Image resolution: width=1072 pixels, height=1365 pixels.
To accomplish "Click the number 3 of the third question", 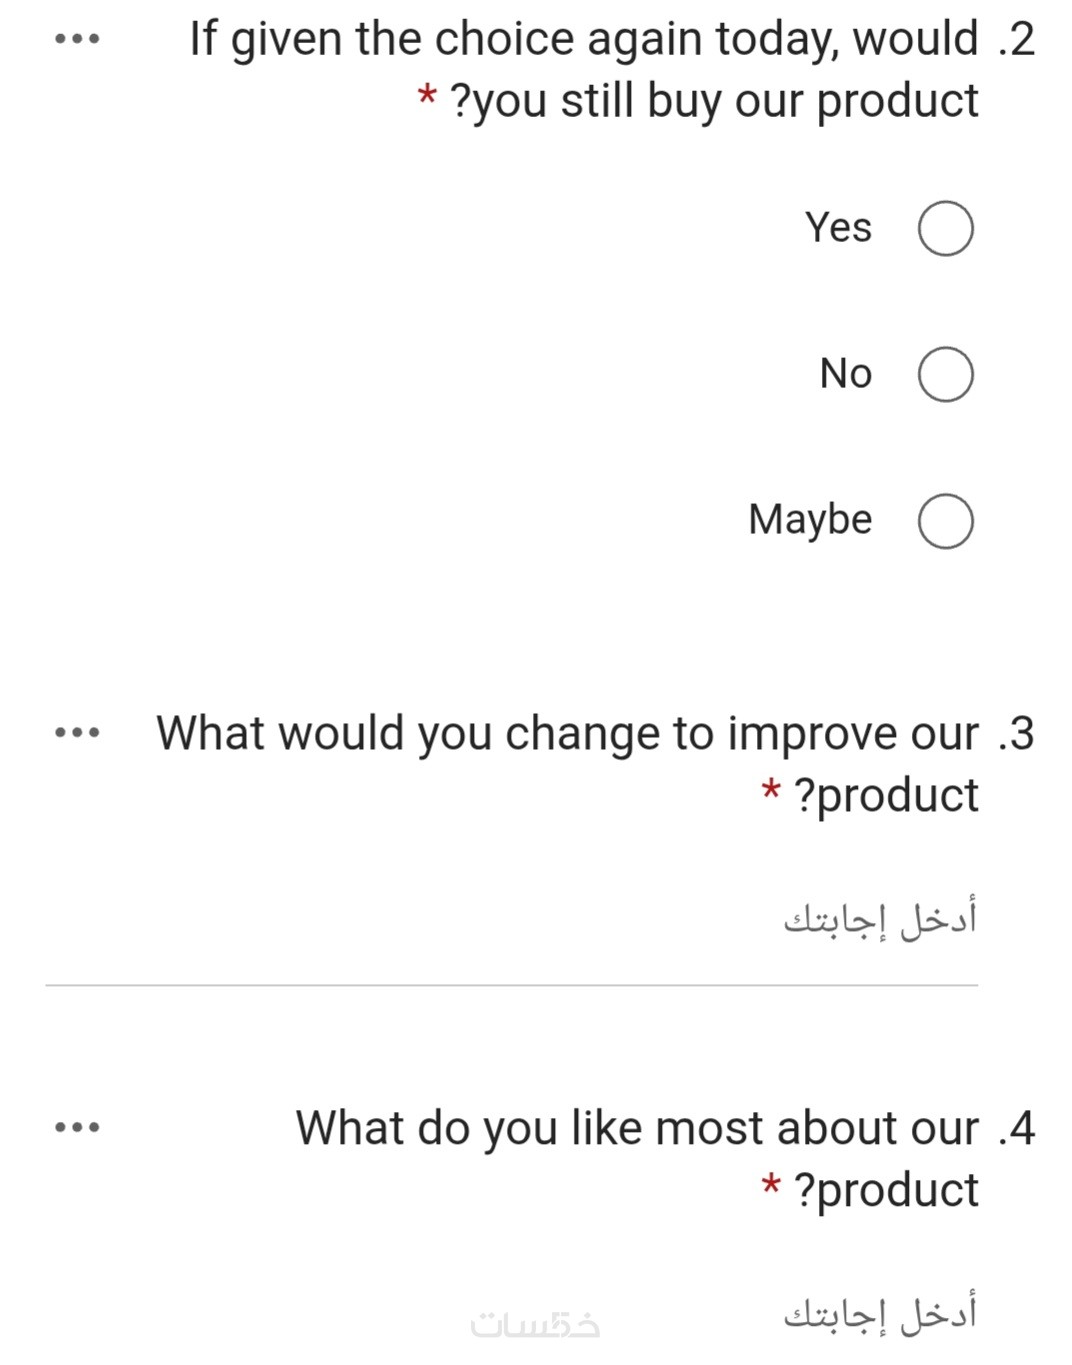I will (1020, 733).
